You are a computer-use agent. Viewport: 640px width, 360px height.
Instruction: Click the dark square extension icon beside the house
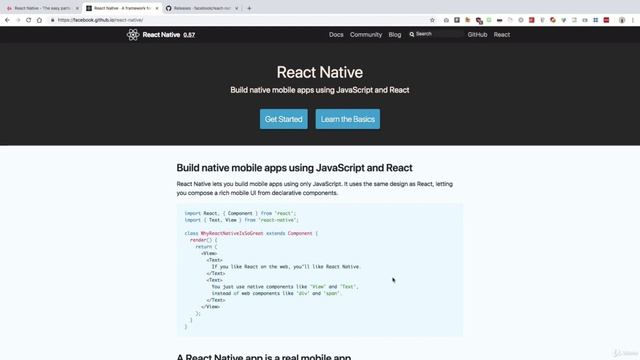coord(457,20)
